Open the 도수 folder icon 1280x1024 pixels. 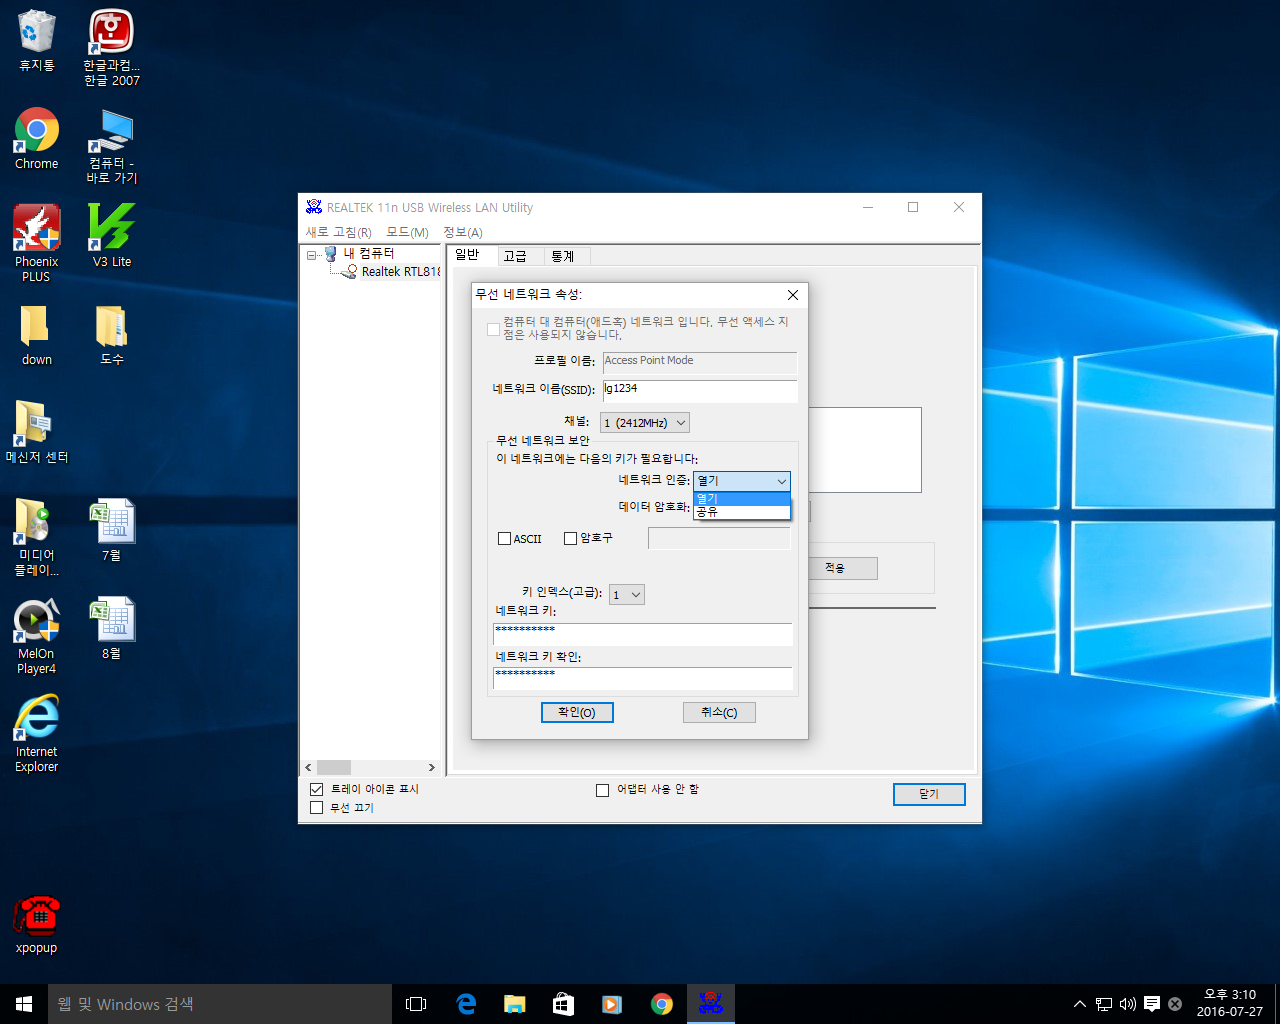111,334
